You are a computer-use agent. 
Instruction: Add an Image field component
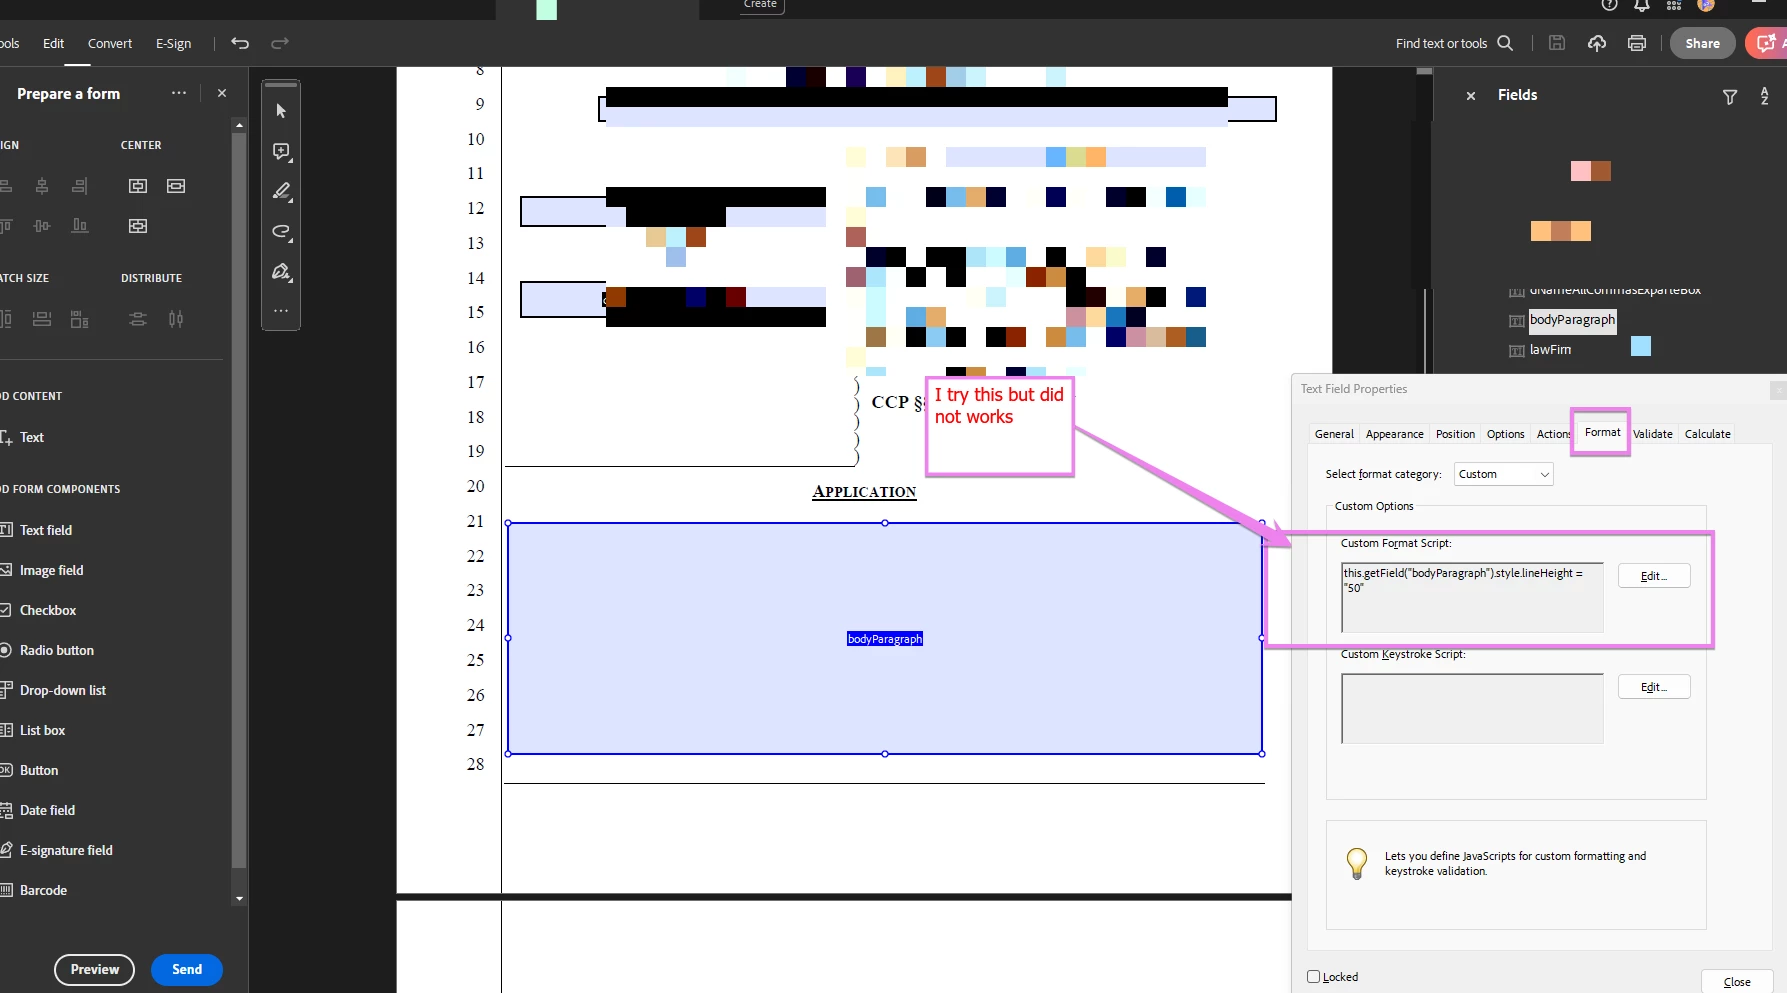[42, 570]
